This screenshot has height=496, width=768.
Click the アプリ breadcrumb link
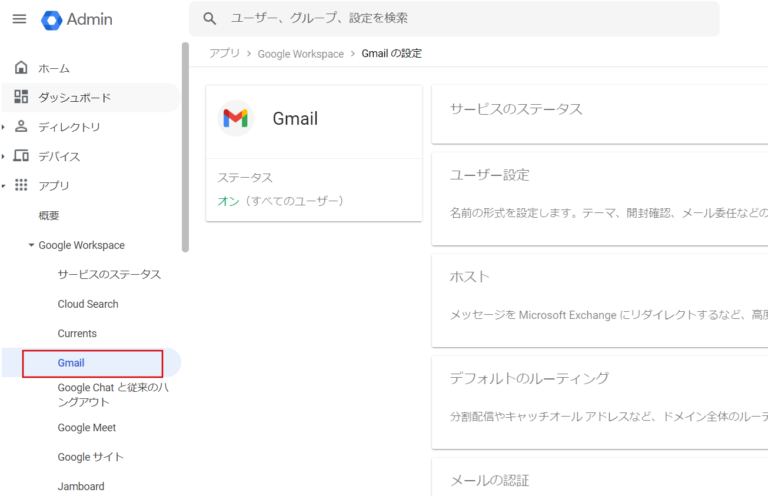tap(224, 54)
